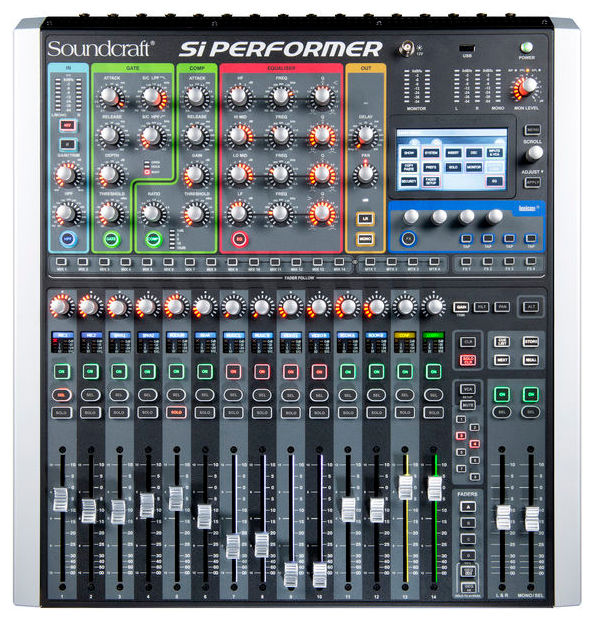The image size is (593, 620).
Task: Click the red round EQ button
Action: [239, 239]
